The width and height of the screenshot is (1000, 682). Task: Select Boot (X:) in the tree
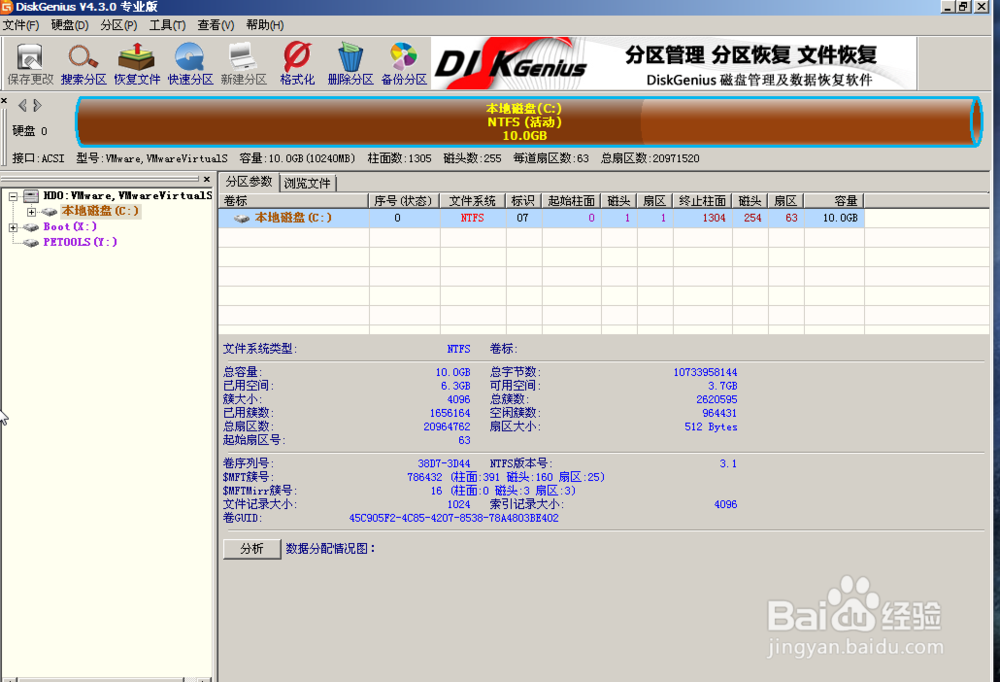click(70, 226)
